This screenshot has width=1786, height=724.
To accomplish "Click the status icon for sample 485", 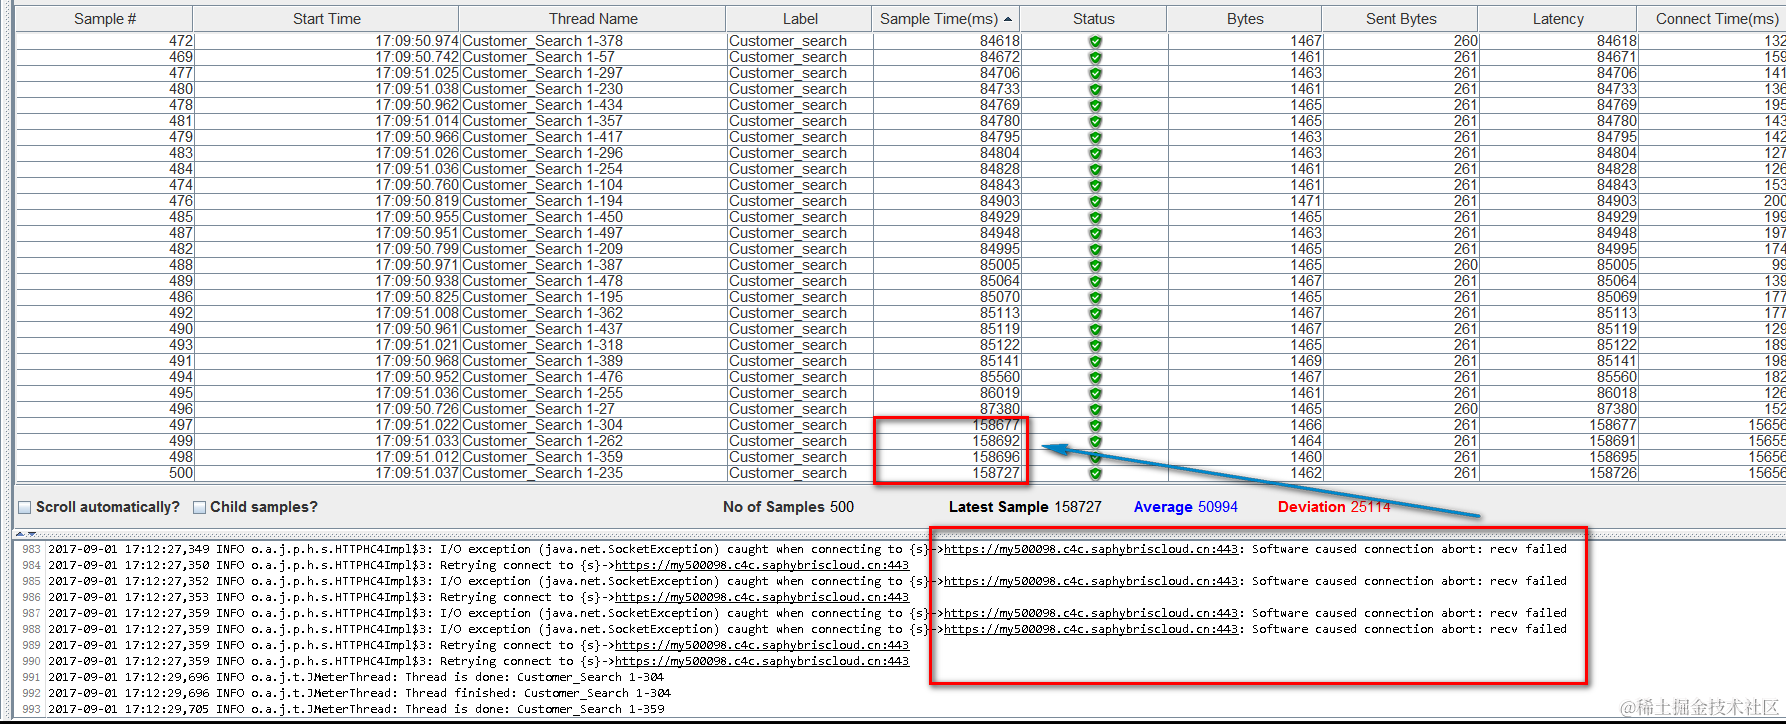I will 1095,218.
